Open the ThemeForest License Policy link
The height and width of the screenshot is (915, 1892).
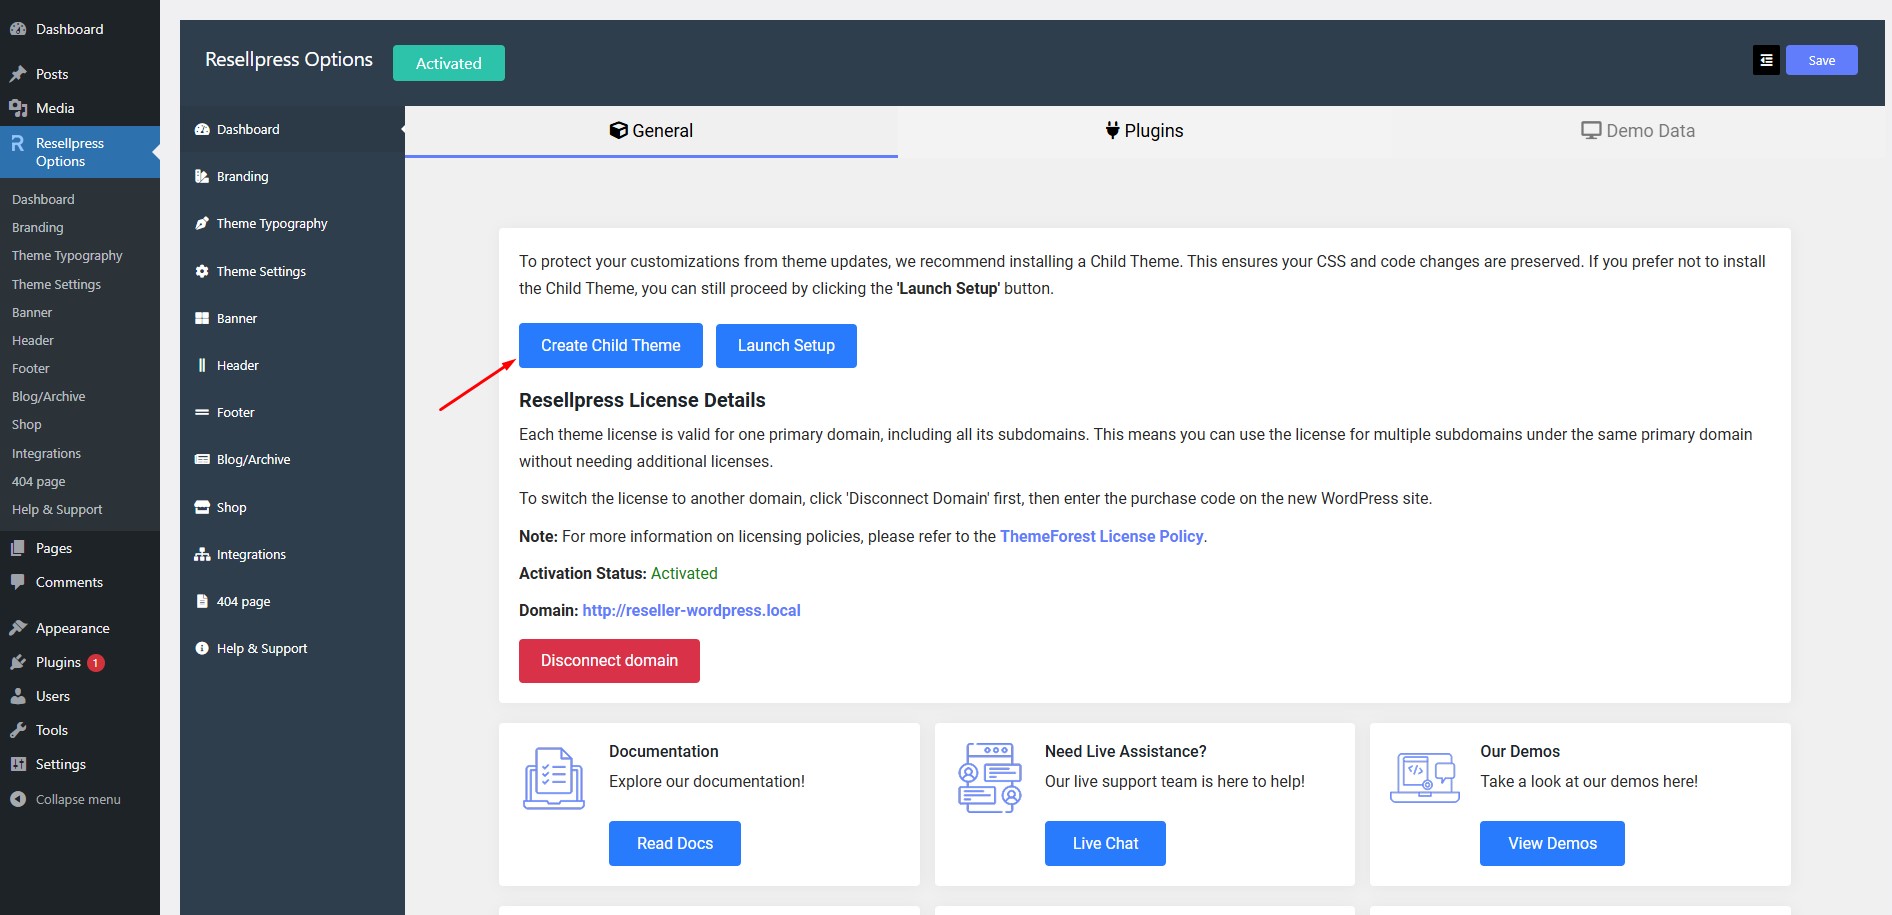coord(1101,537)
